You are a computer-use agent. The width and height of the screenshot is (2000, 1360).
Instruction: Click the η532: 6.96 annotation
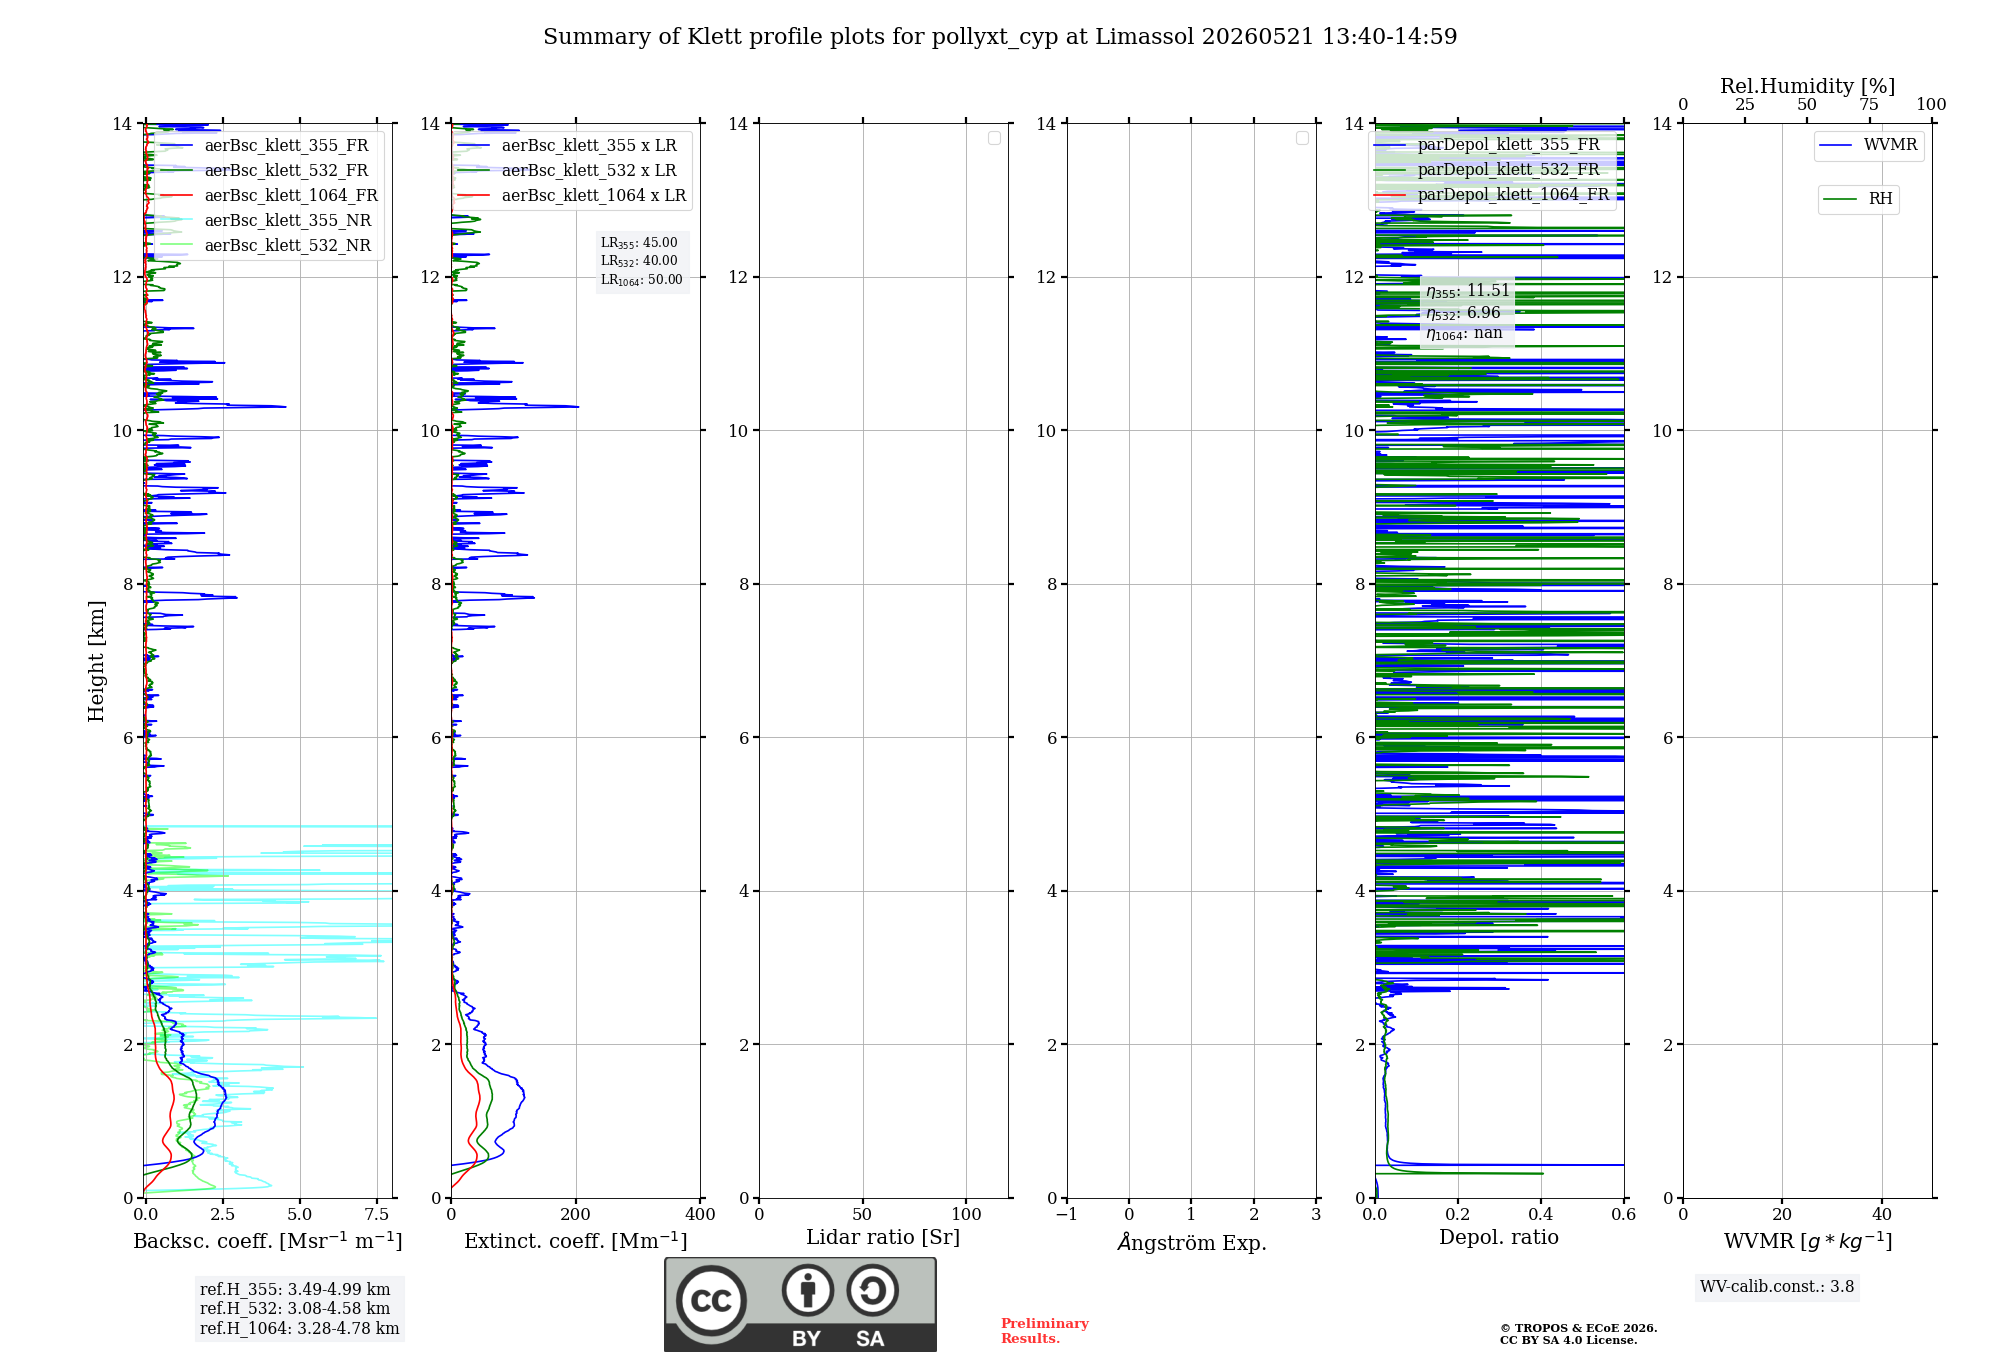(1463, 313)
